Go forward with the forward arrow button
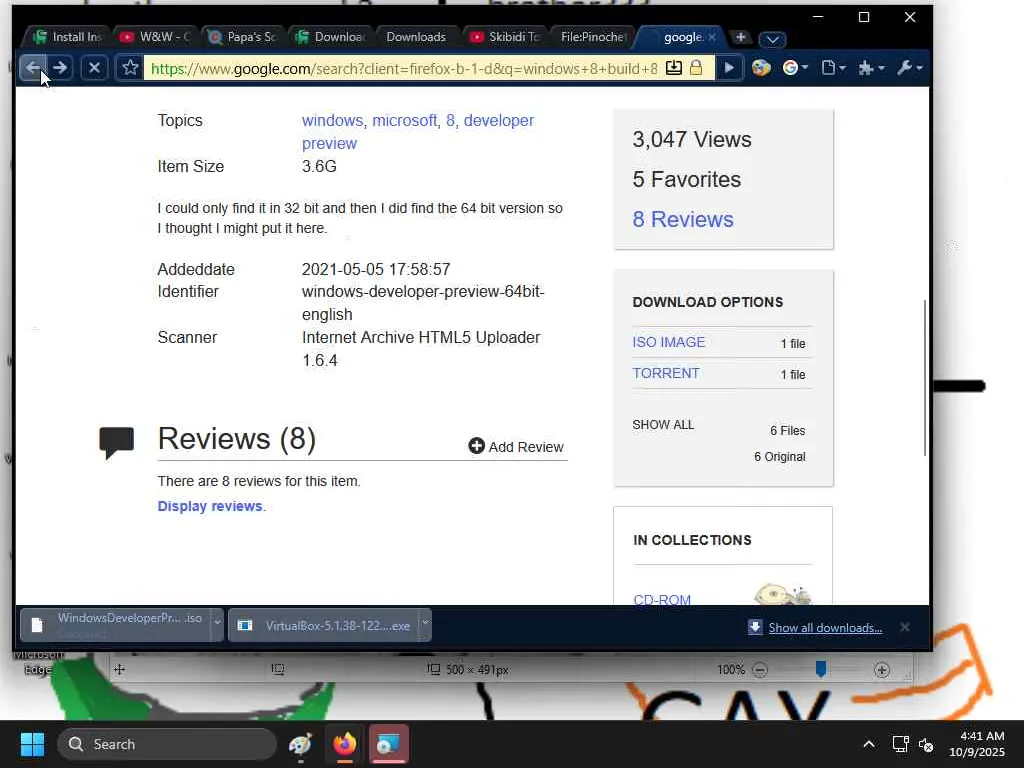This screenshot has width=1024, height=768. point(60,67)
